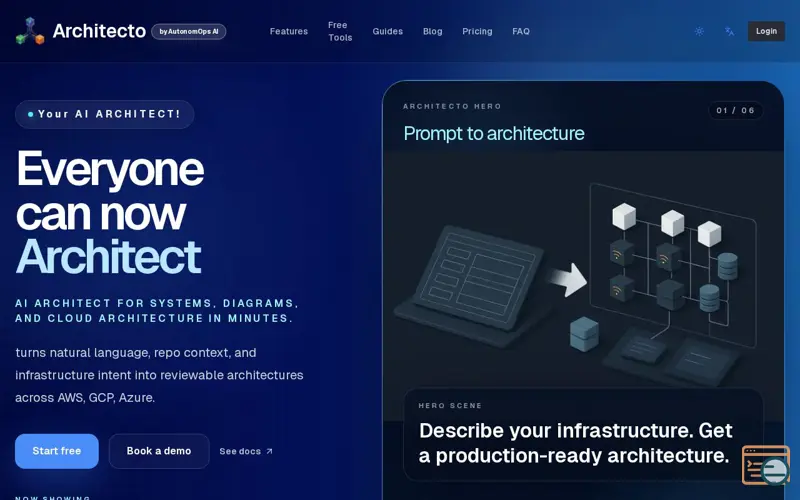
Task: Click the prompt-to-architecture hero illustration
Action: click(x=583, y=286)
